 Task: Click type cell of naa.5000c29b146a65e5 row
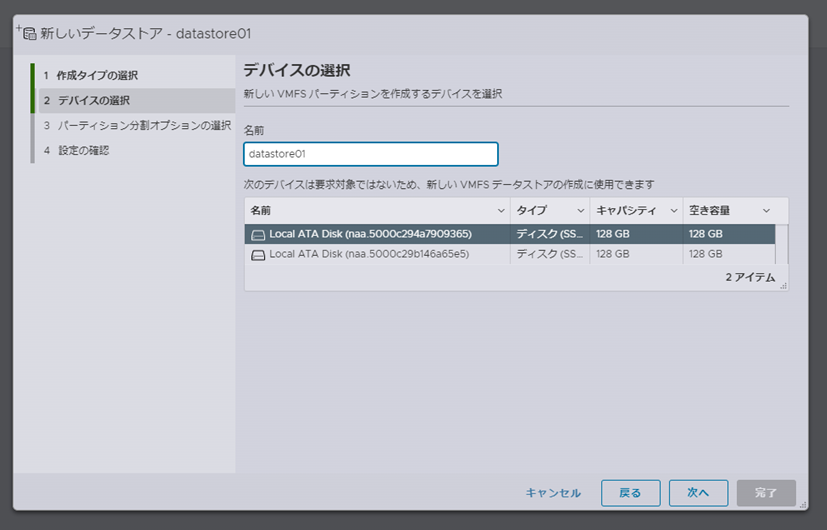550,254
